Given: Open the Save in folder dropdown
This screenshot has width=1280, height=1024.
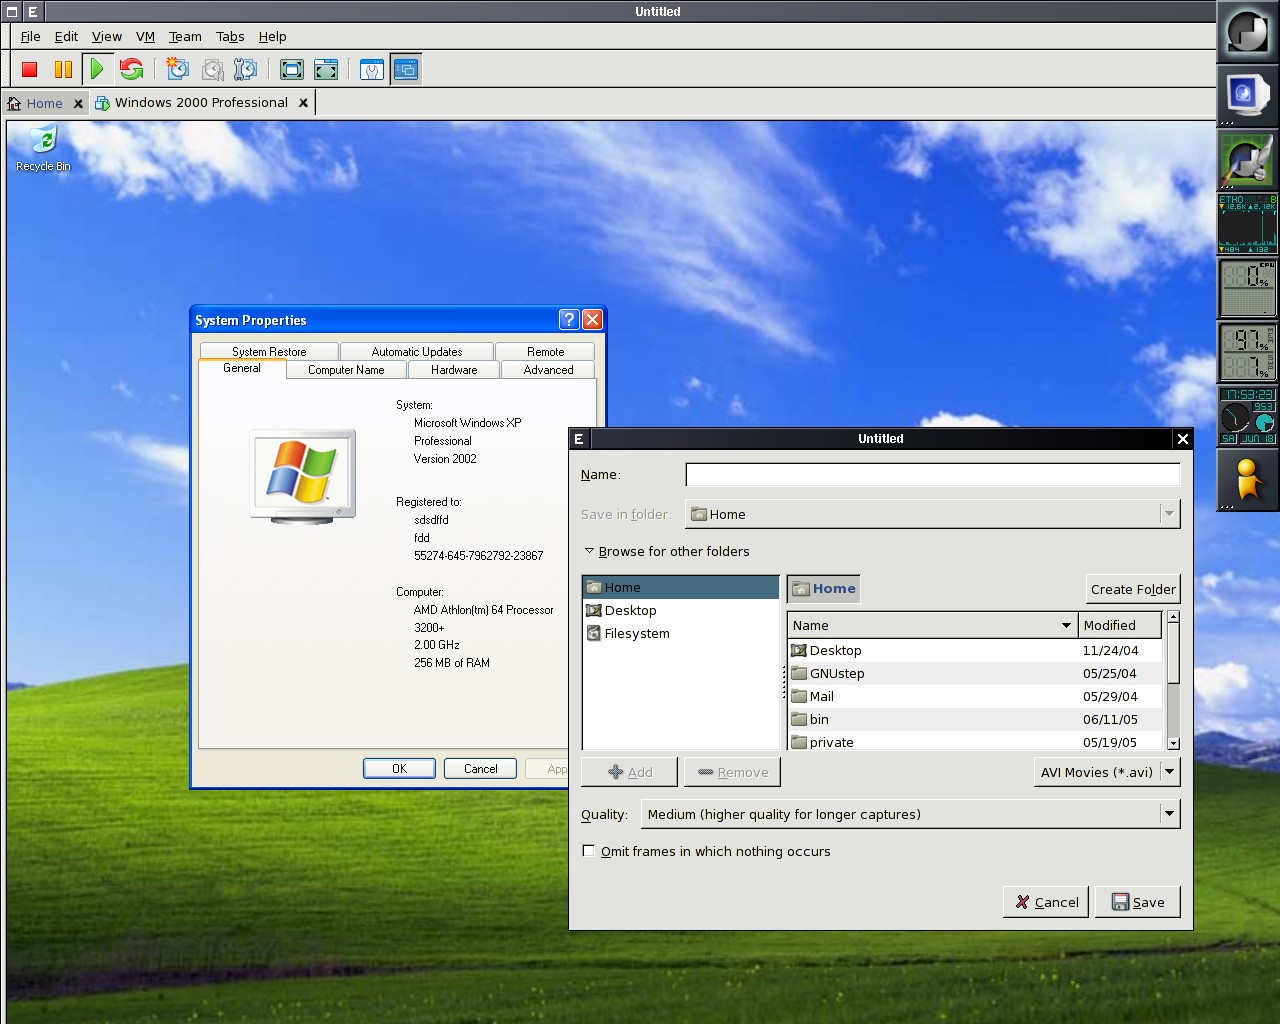Looking at the screenshot, I should pos(932,514).
